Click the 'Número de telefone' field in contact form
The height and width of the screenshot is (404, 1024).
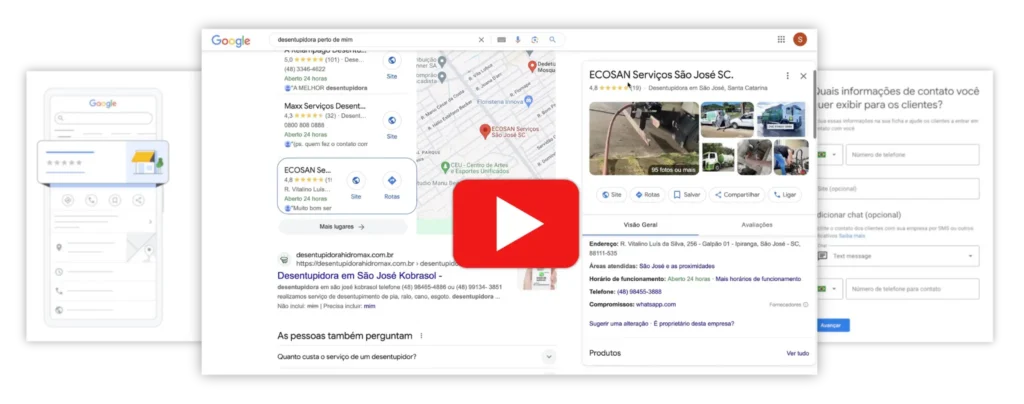click(x=912, y=155)
